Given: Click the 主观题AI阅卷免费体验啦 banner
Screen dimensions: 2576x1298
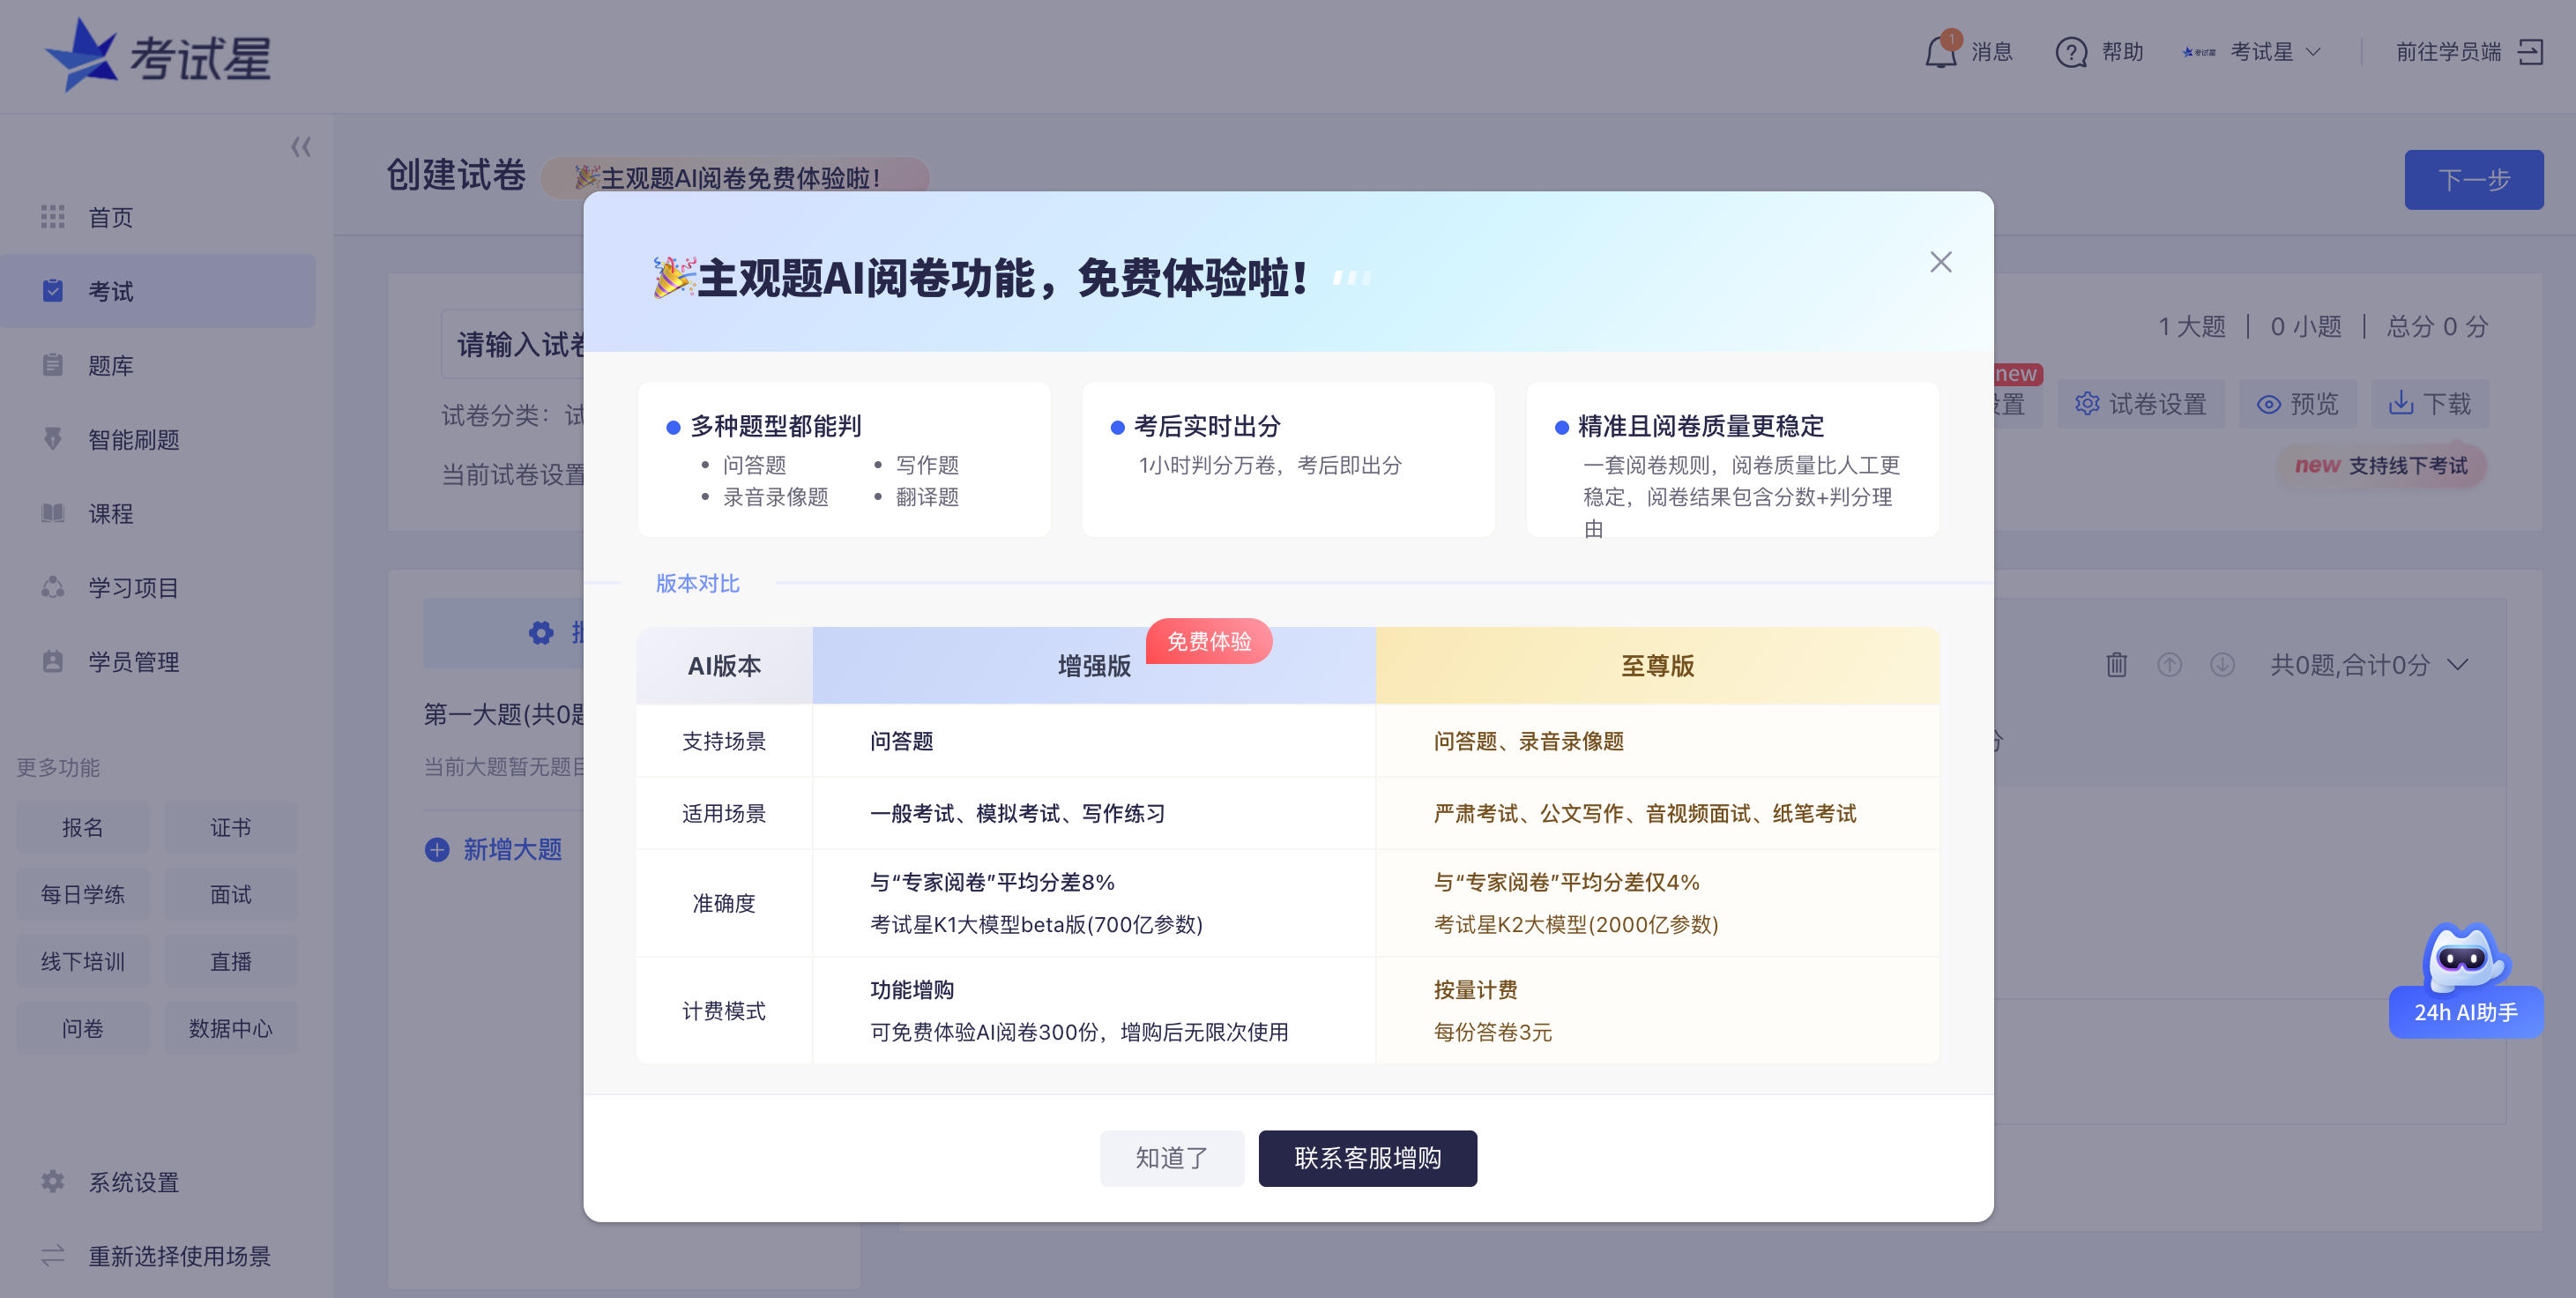Looking at the screenshot, I should (734, 178).
